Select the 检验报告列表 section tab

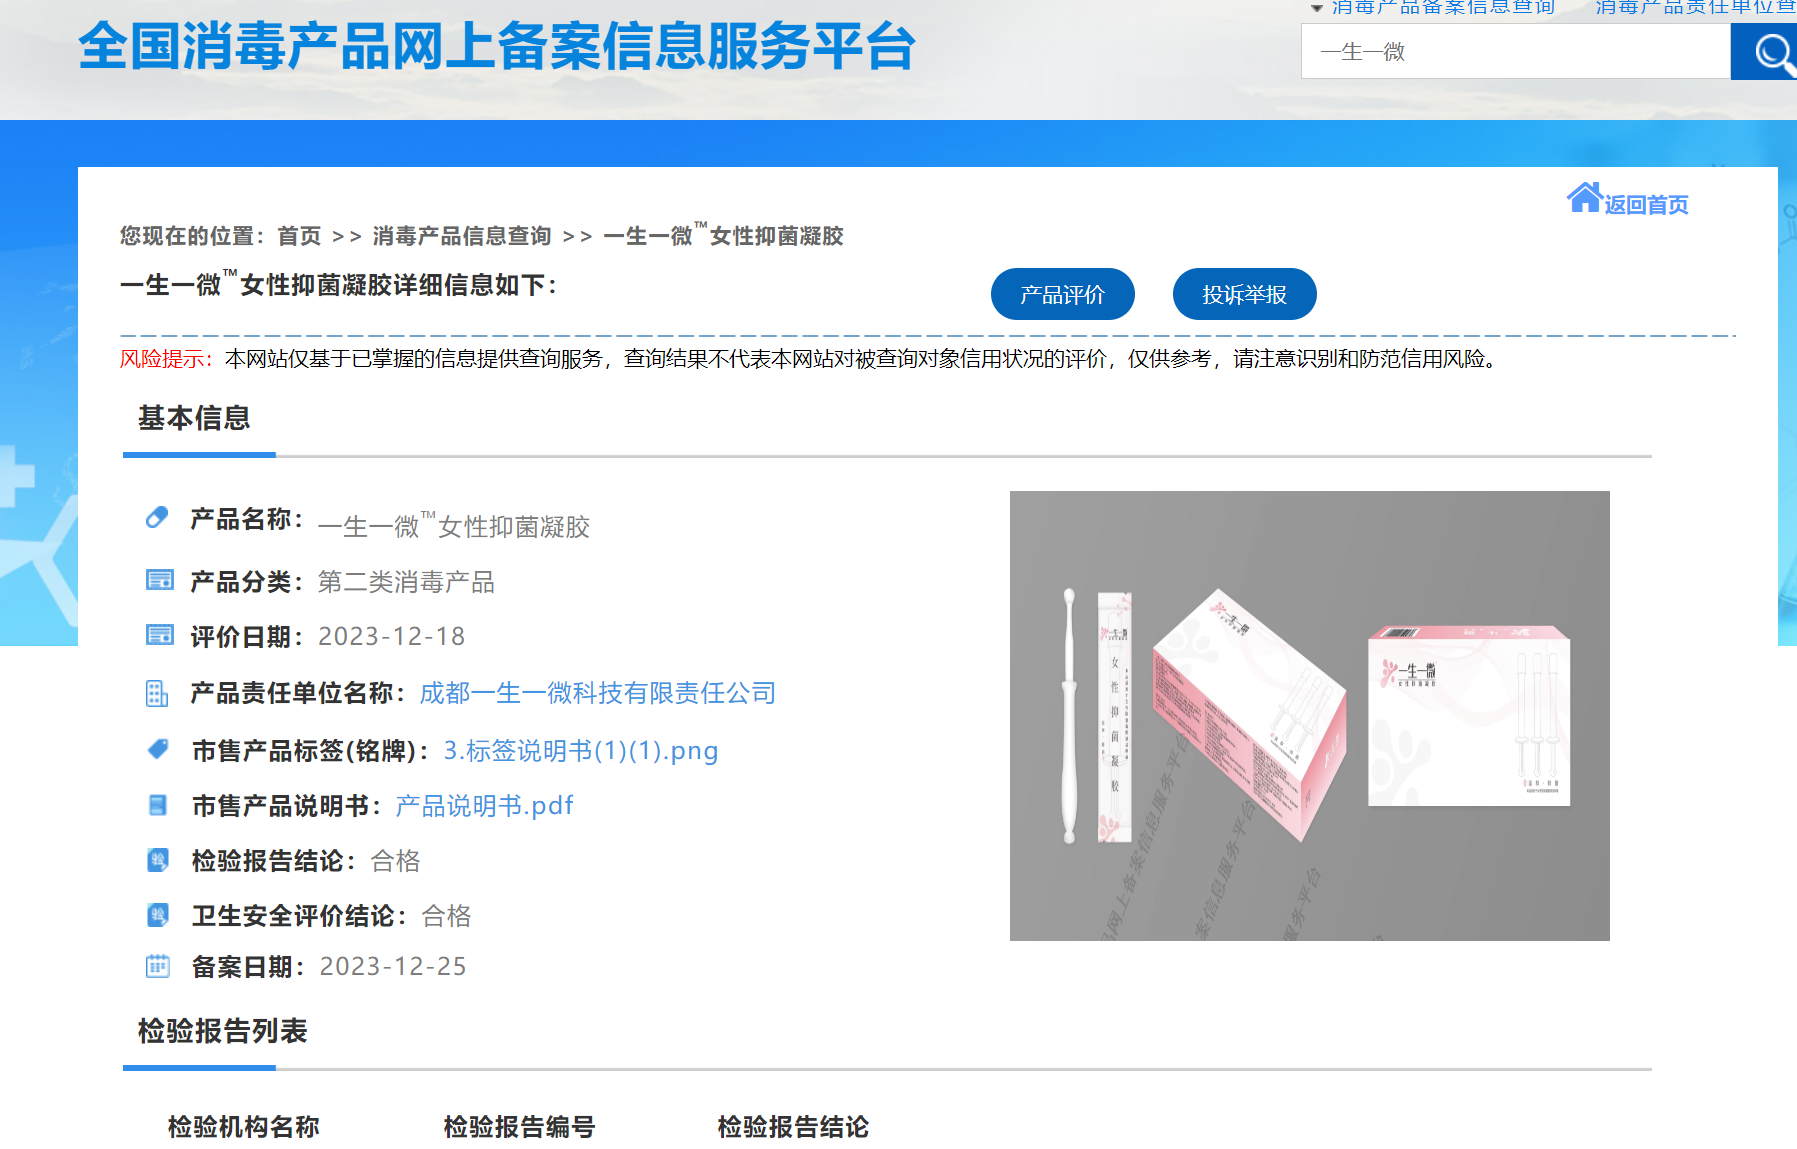tap(222, 1031)
